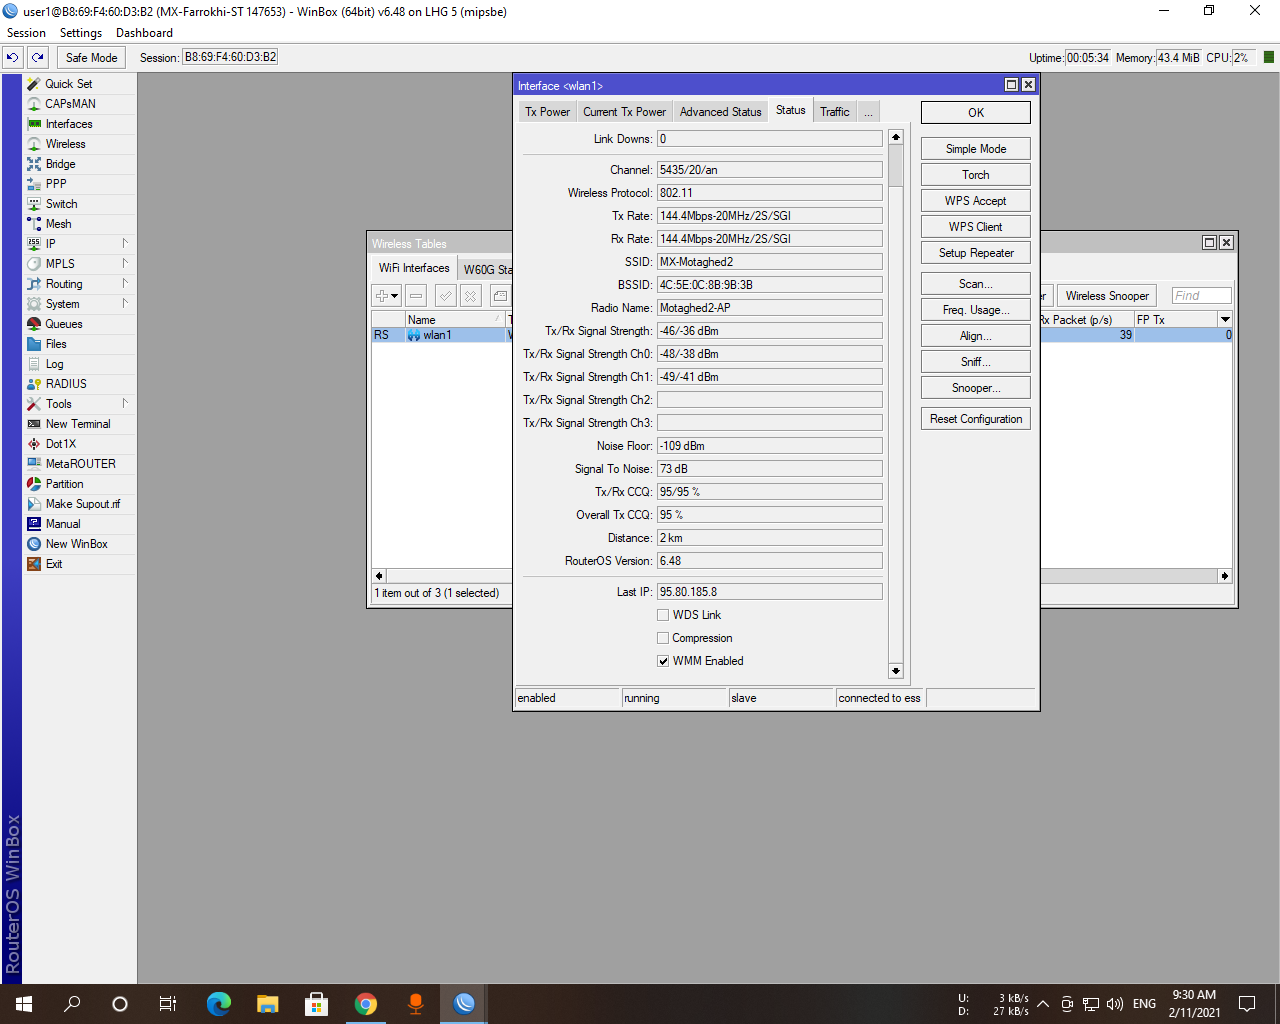Open Session menu

coord(26,33)
